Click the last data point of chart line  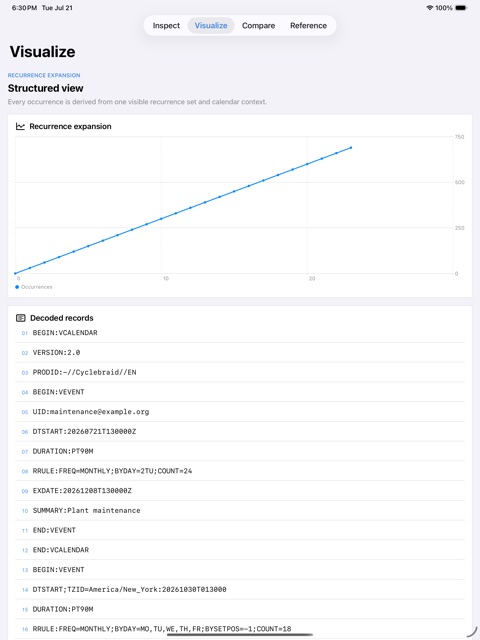pyautogui.click(x=351, y=148)
